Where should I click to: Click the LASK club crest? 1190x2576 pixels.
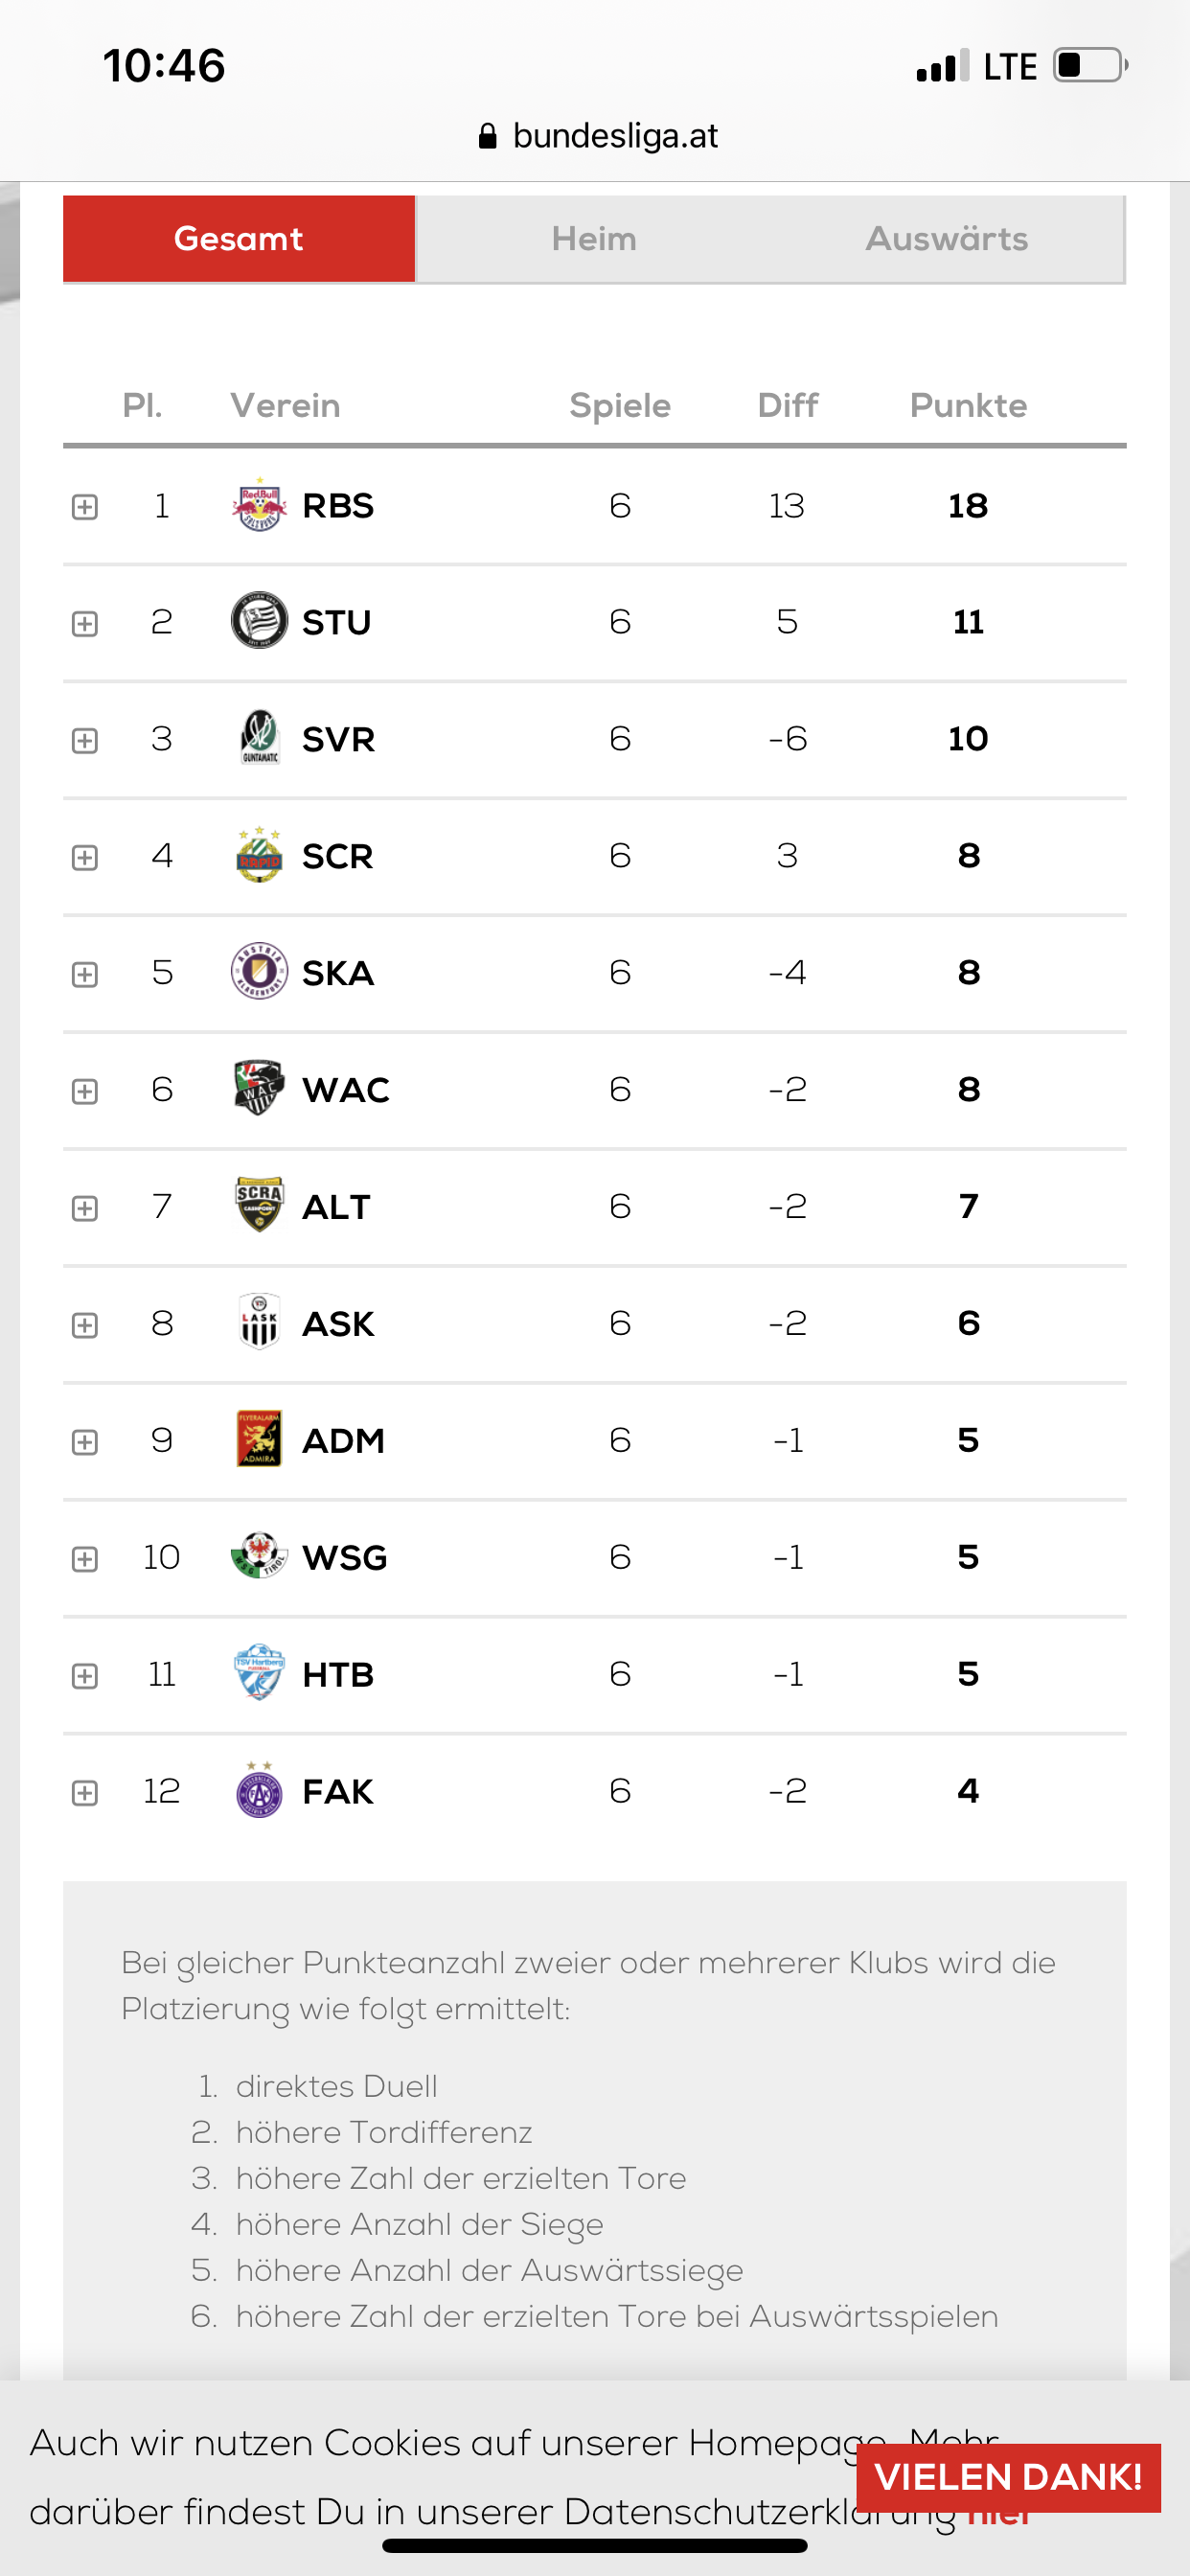259,1322
